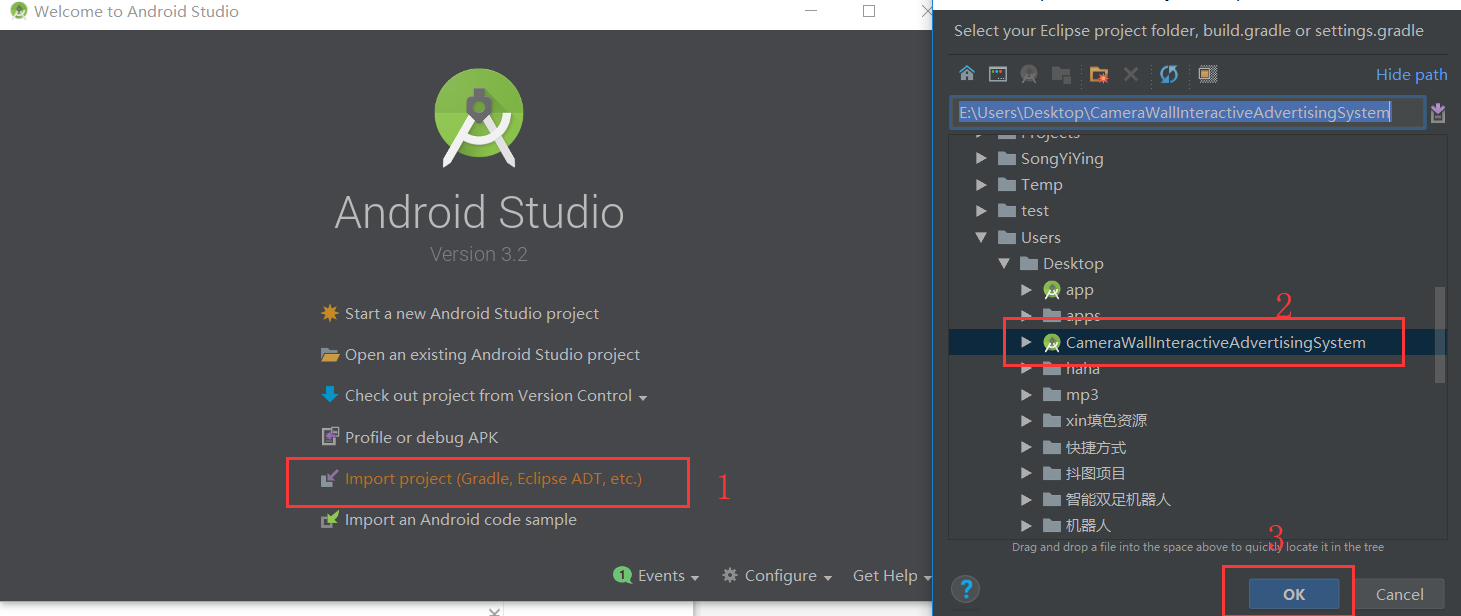Toggle Show Hidden Files icon
This screenshot has width=1461, height=616.
coord(1207,73)
